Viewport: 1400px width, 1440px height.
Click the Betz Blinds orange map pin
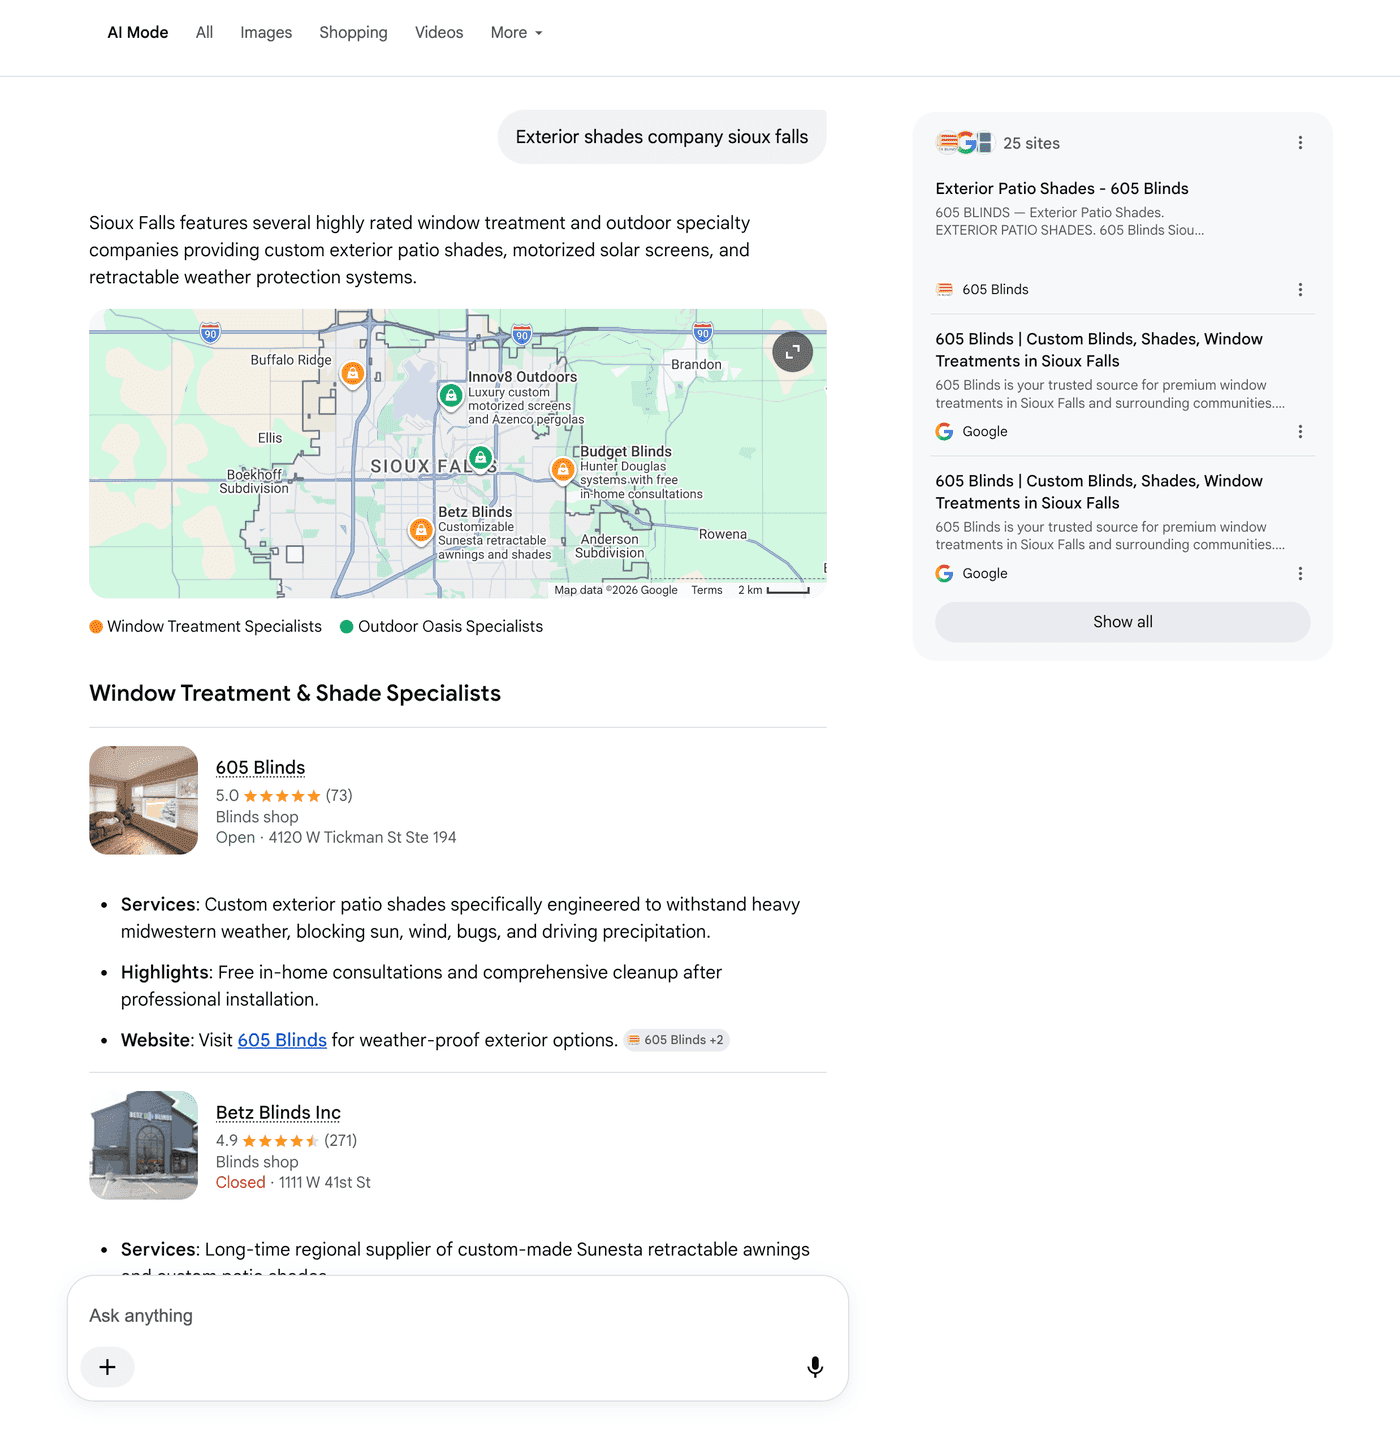(x=421, y=530)
